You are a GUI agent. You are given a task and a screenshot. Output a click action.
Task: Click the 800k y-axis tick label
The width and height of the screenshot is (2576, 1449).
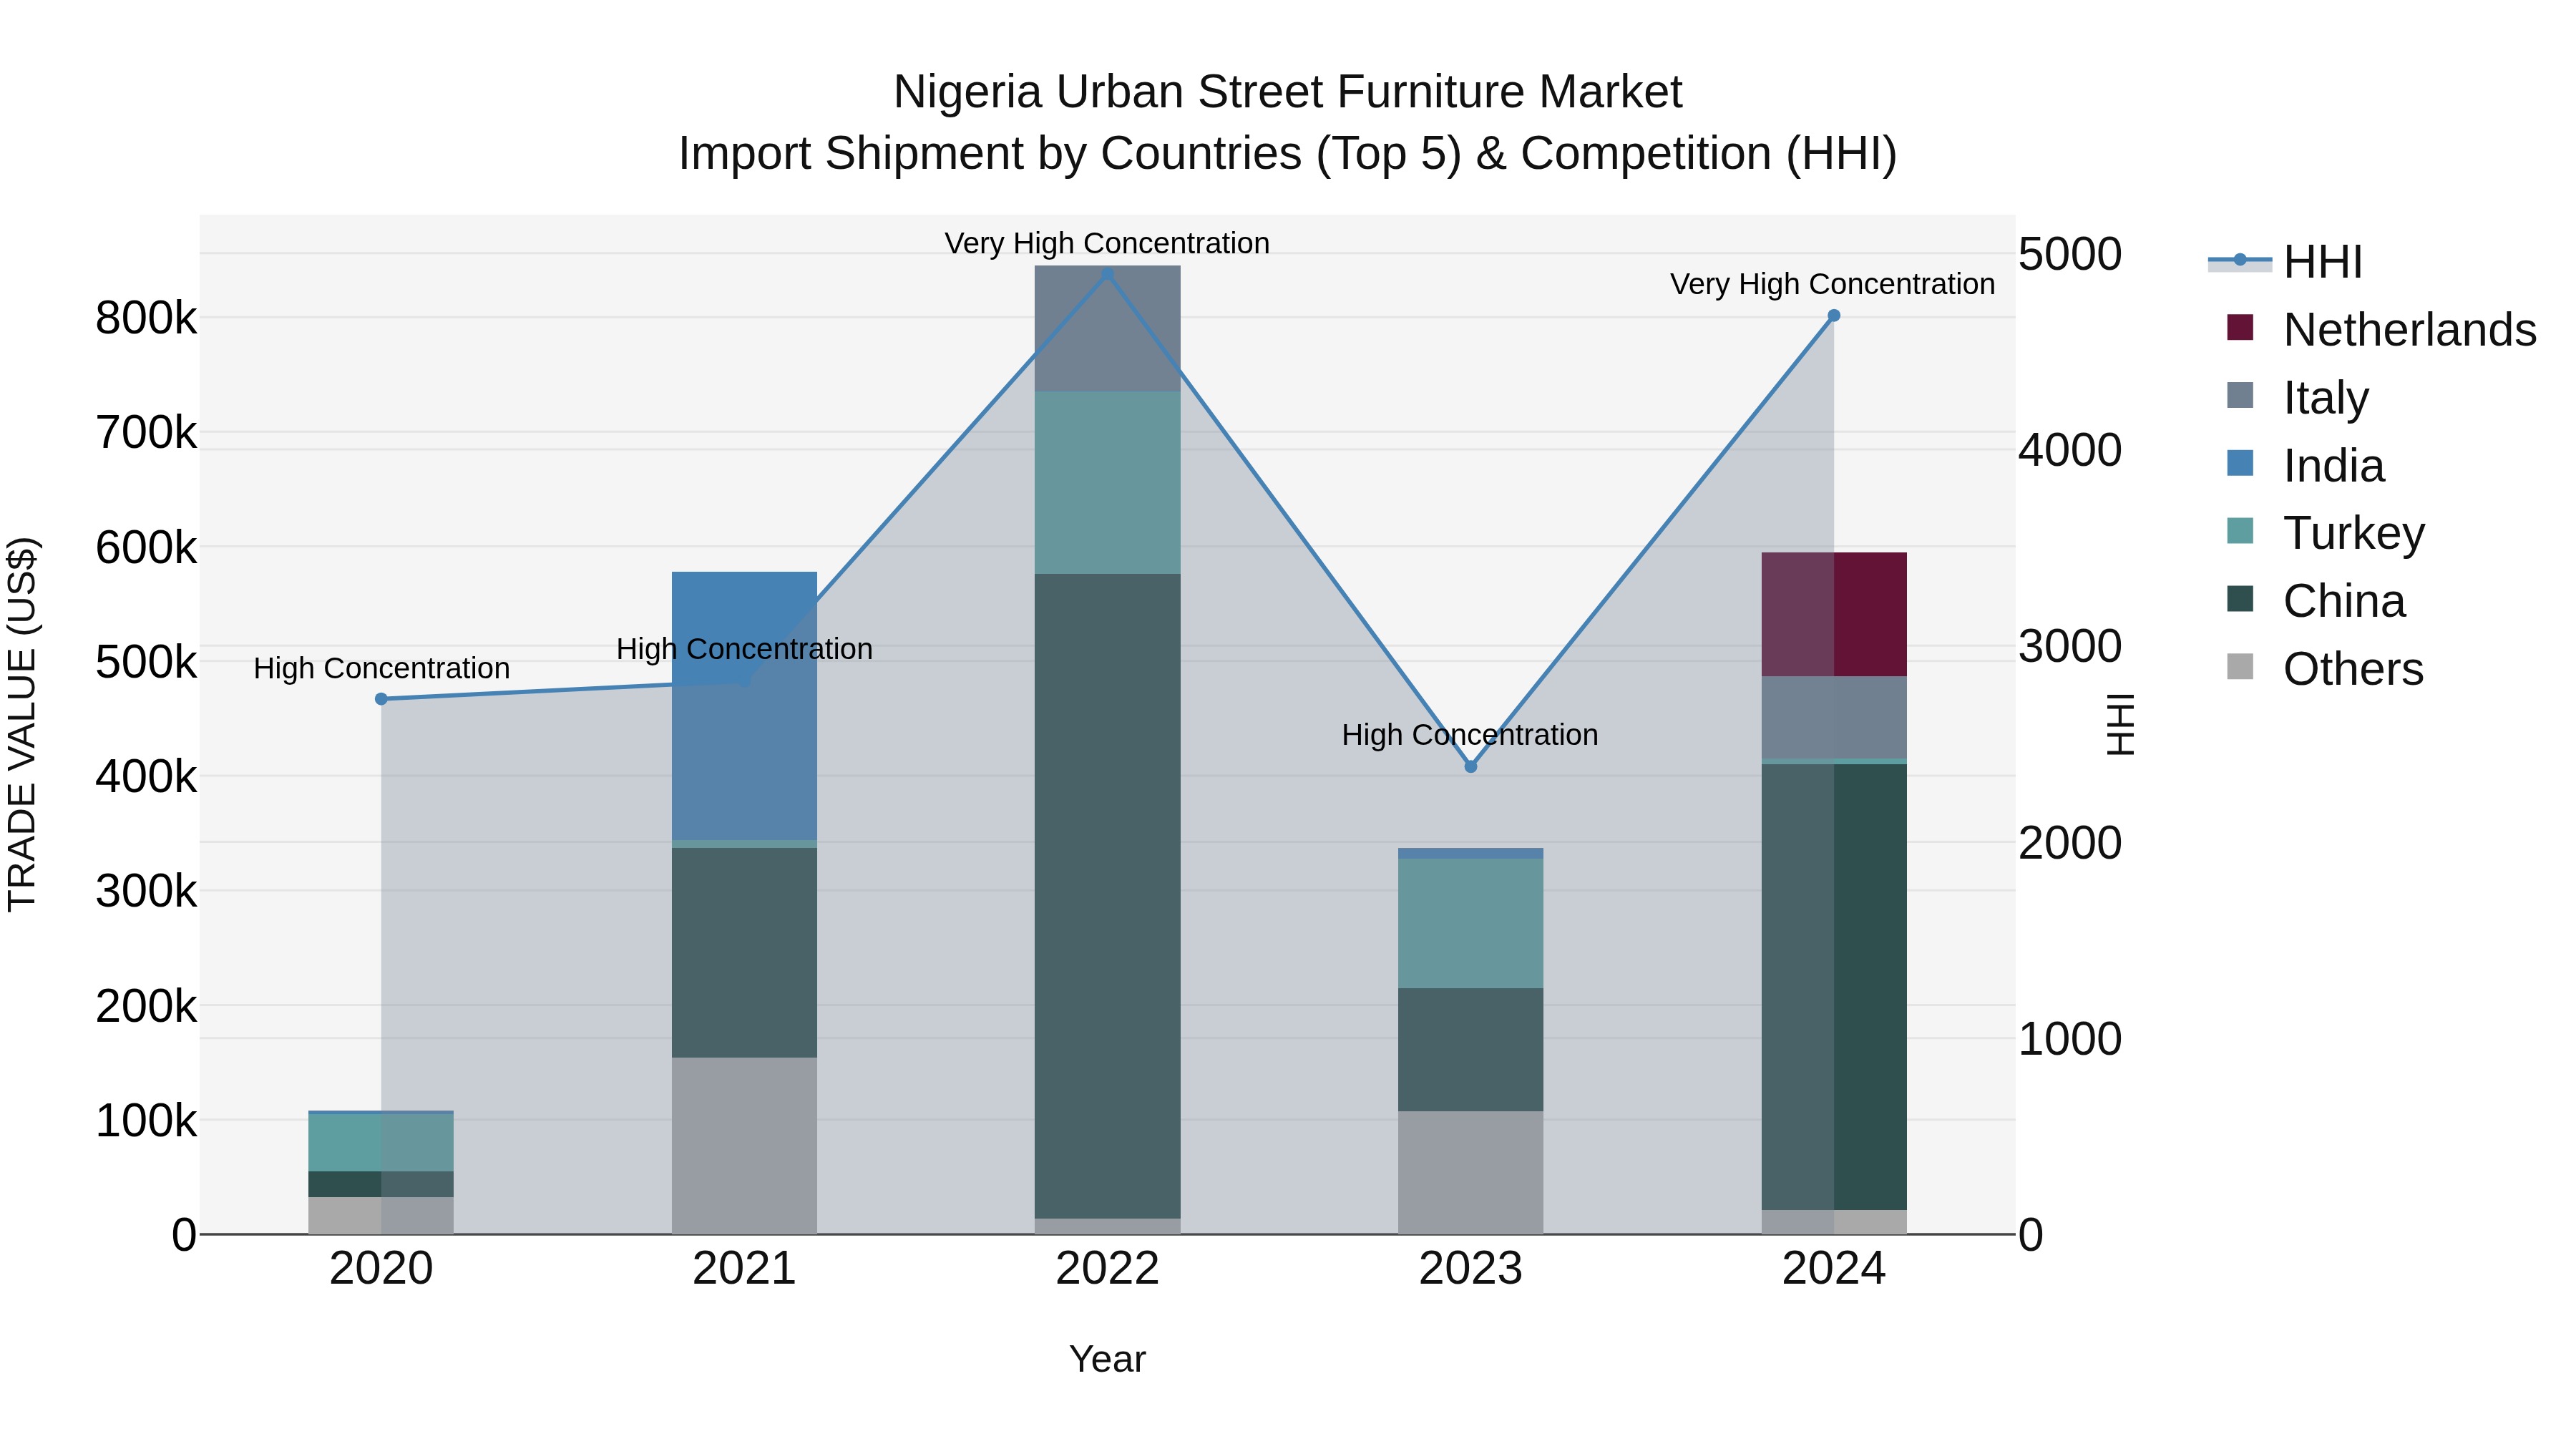coord(146,319)
